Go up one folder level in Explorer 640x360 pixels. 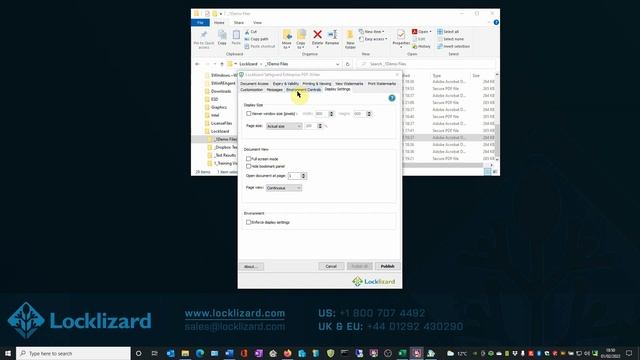[222, 64]
